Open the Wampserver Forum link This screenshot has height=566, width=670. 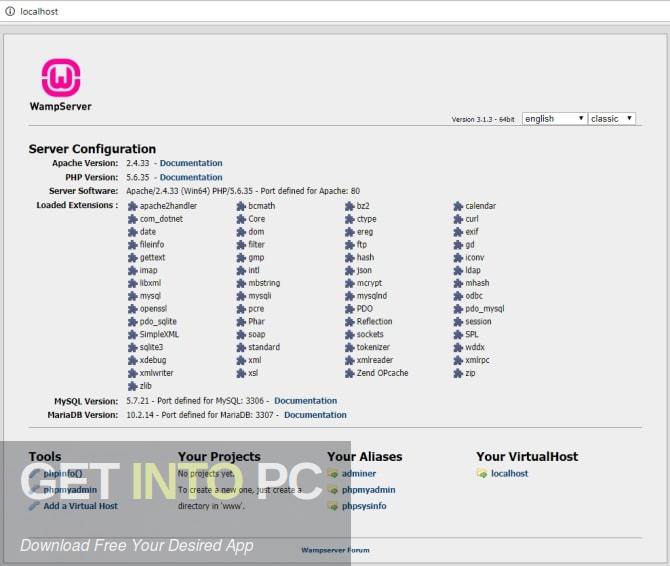335,550
